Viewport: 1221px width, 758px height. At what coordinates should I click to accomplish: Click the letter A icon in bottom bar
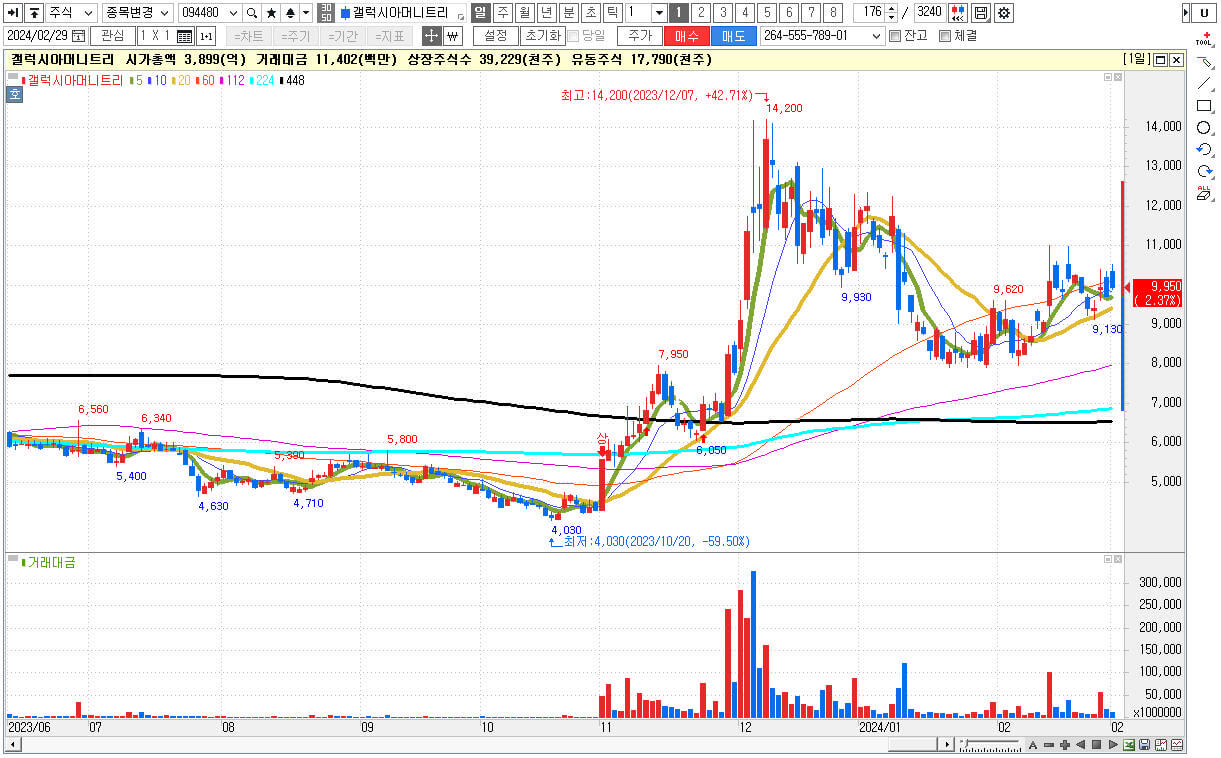(1033, 745)
